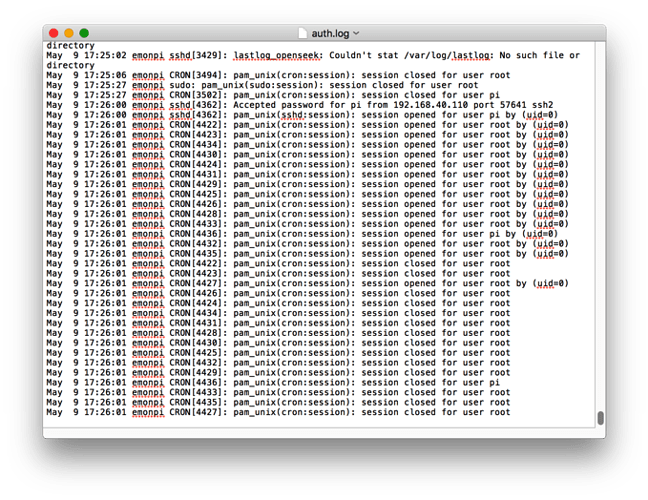
Task: Click the CRON[4434] session closed line
Action: [278, 313]
